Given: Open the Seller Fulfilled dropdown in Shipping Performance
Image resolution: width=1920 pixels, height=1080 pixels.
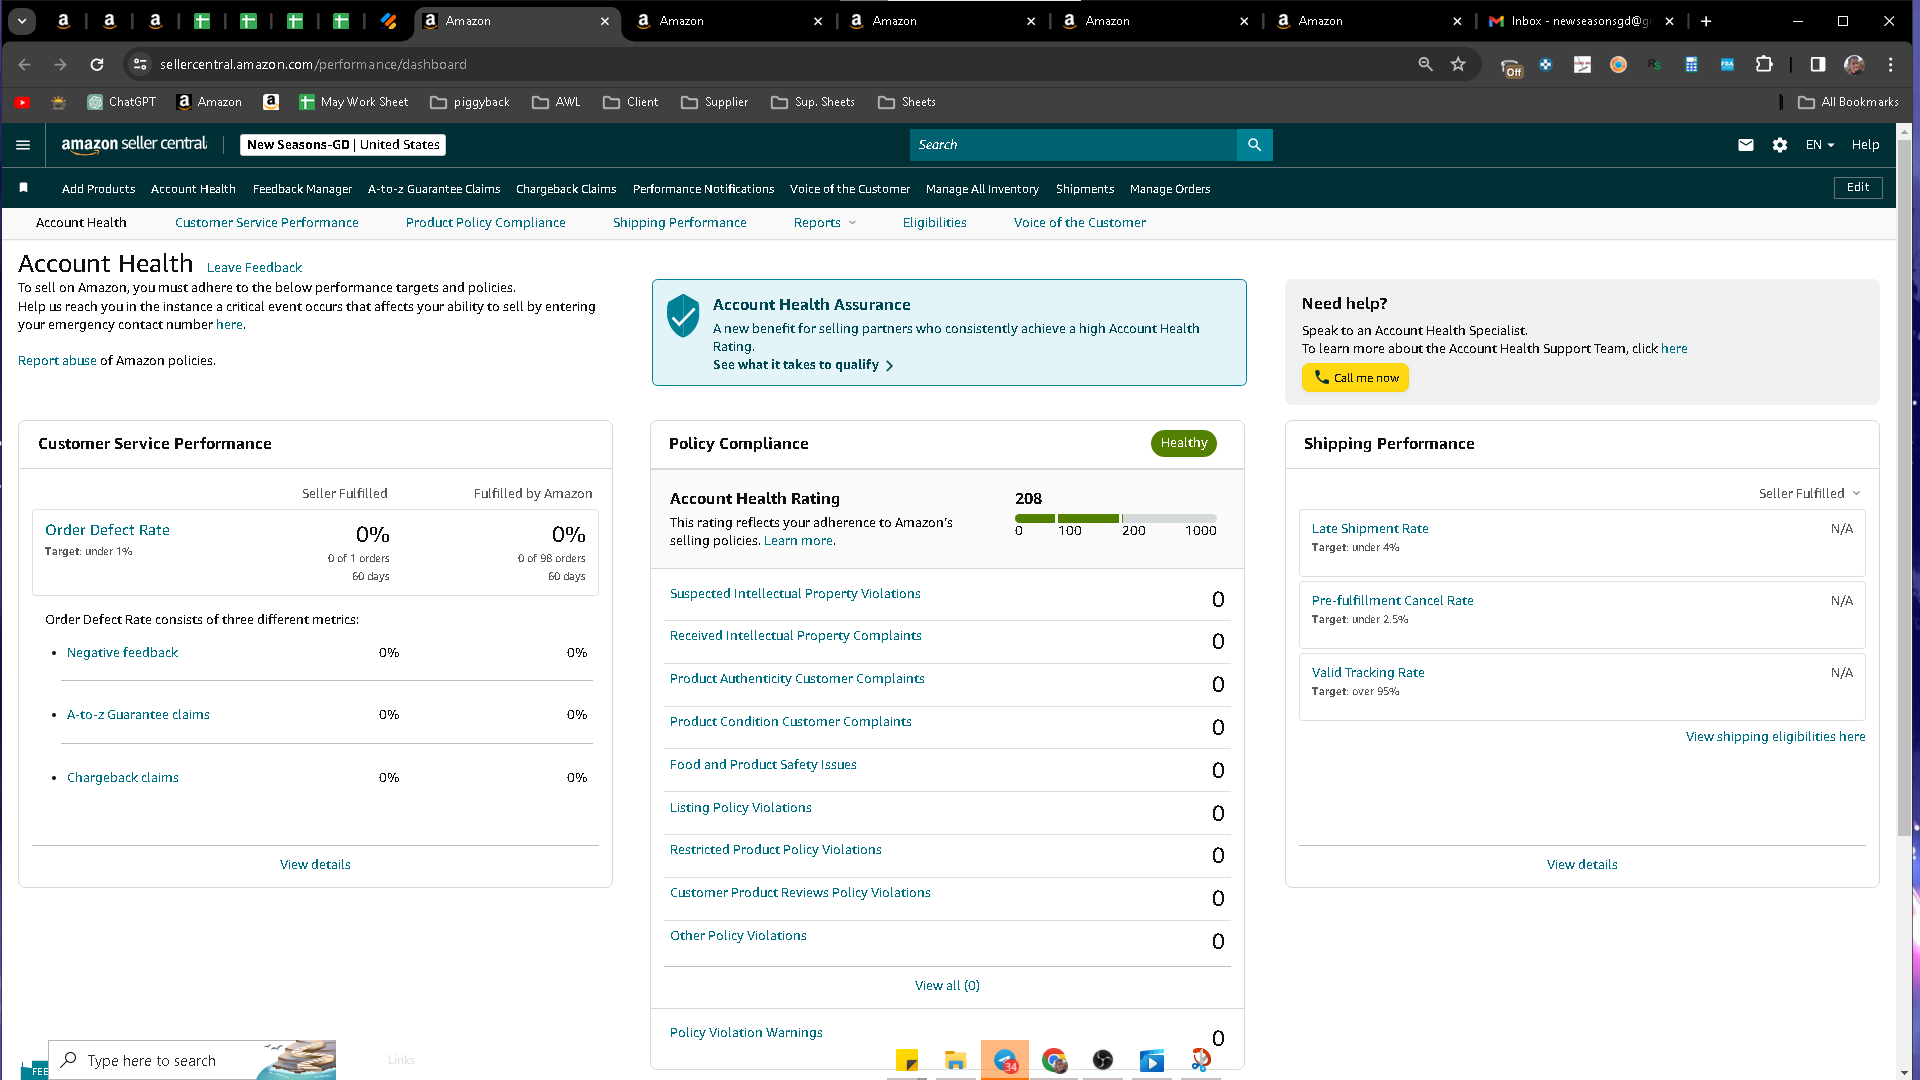Looking at the screenshot, I should [1809, 494].
